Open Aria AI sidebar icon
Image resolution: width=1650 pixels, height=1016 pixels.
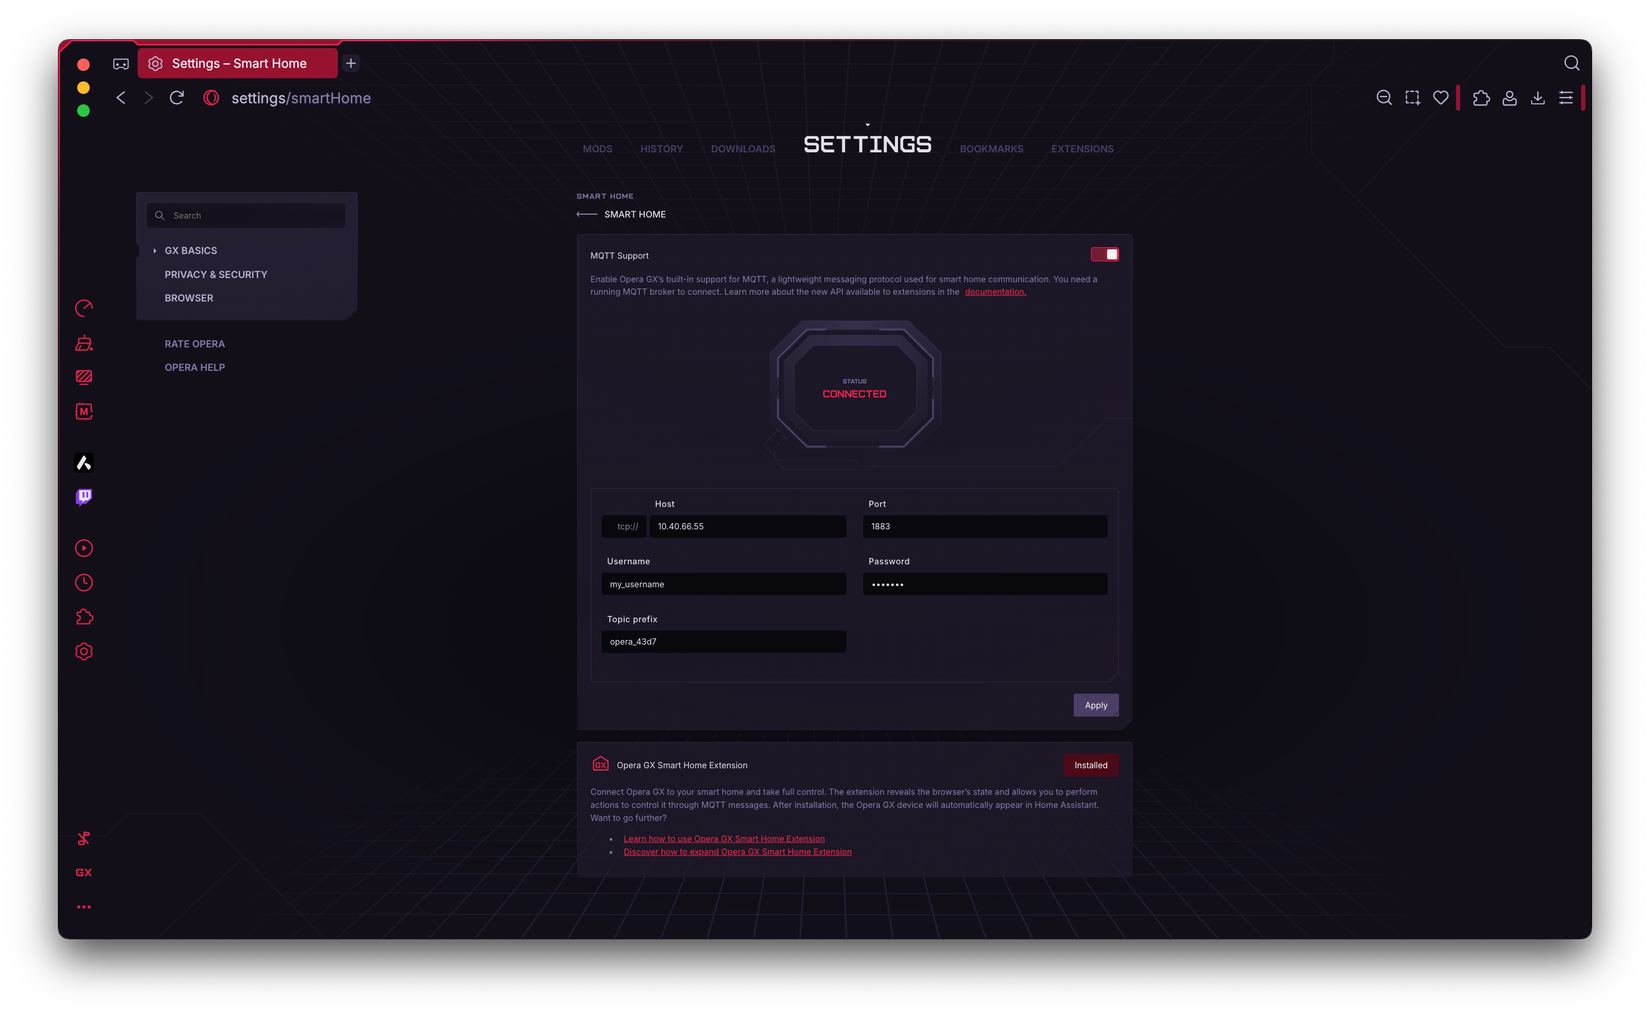pyautogui.click(x=84, y=462)
